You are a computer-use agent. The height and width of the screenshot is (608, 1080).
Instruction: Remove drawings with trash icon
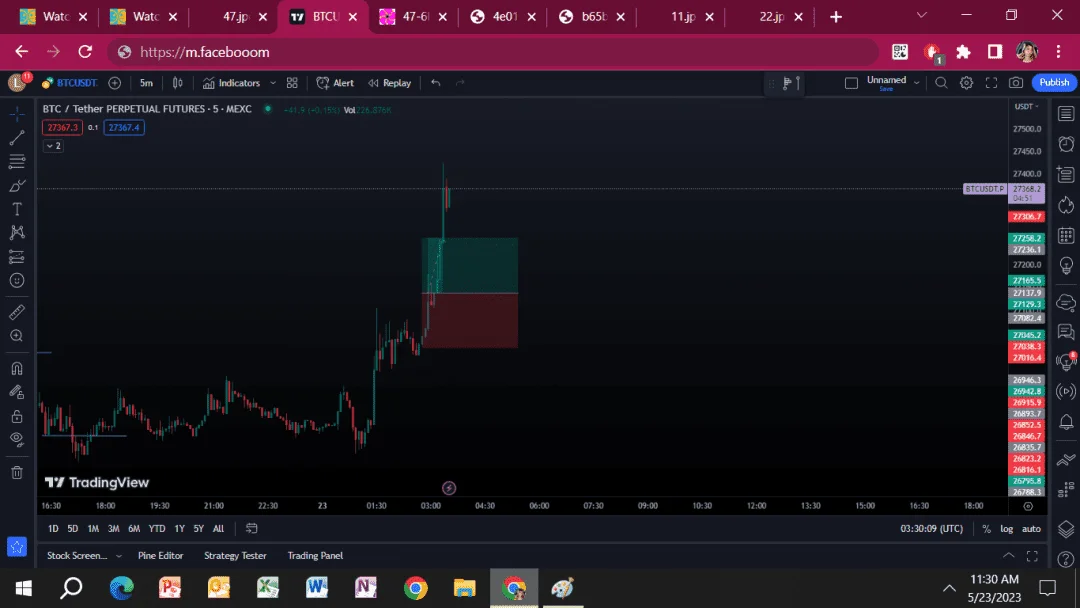(x=17, y=472)
